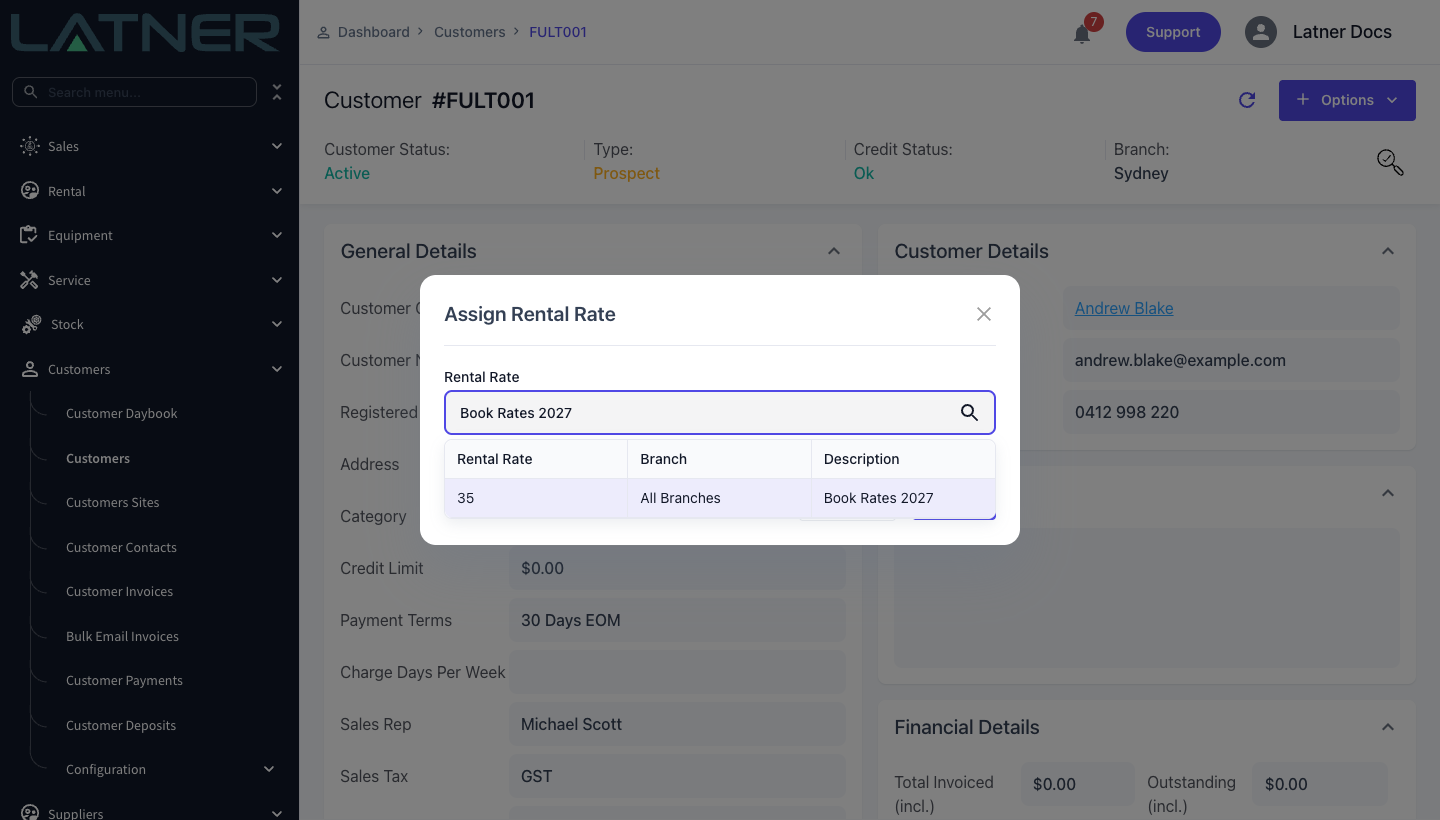1440x820 pixels.
Task: Click the Support button
Action: [1173, 32]
